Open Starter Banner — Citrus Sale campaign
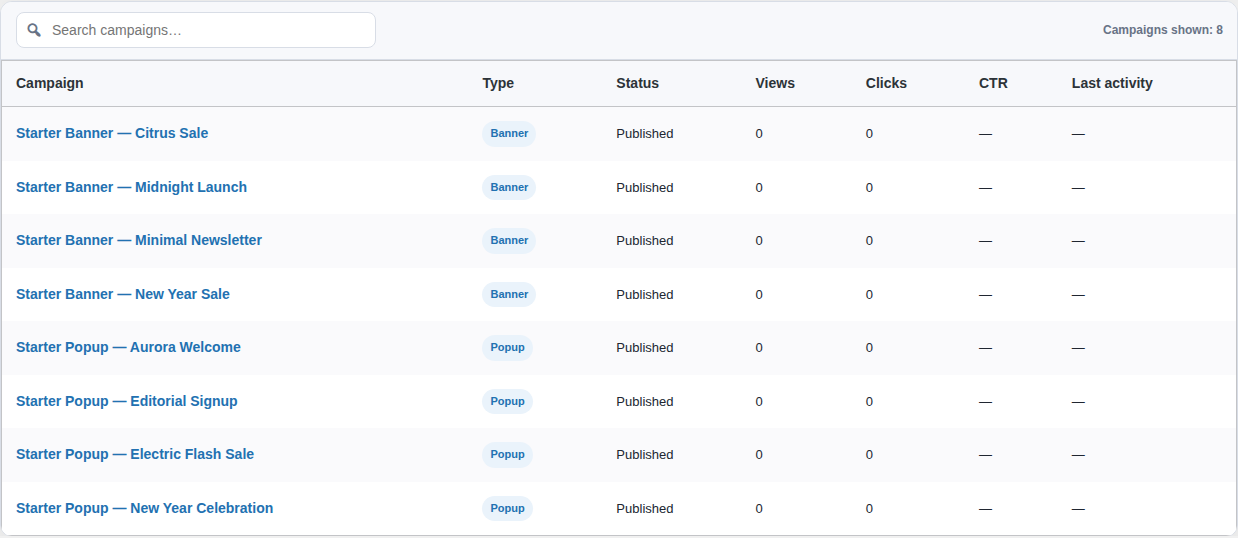1238x538 pixels. [x=112, y=133]
